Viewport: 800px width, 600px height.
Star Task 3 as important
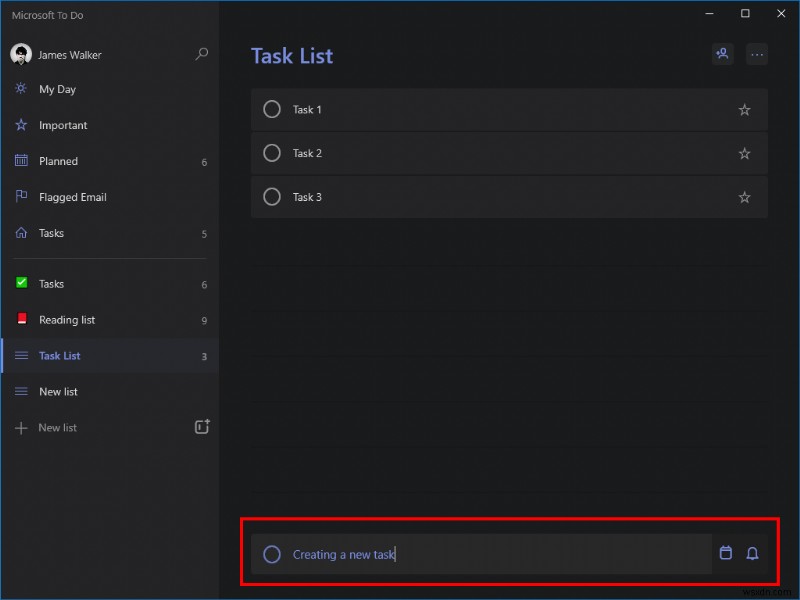click(x=744, y=197)
